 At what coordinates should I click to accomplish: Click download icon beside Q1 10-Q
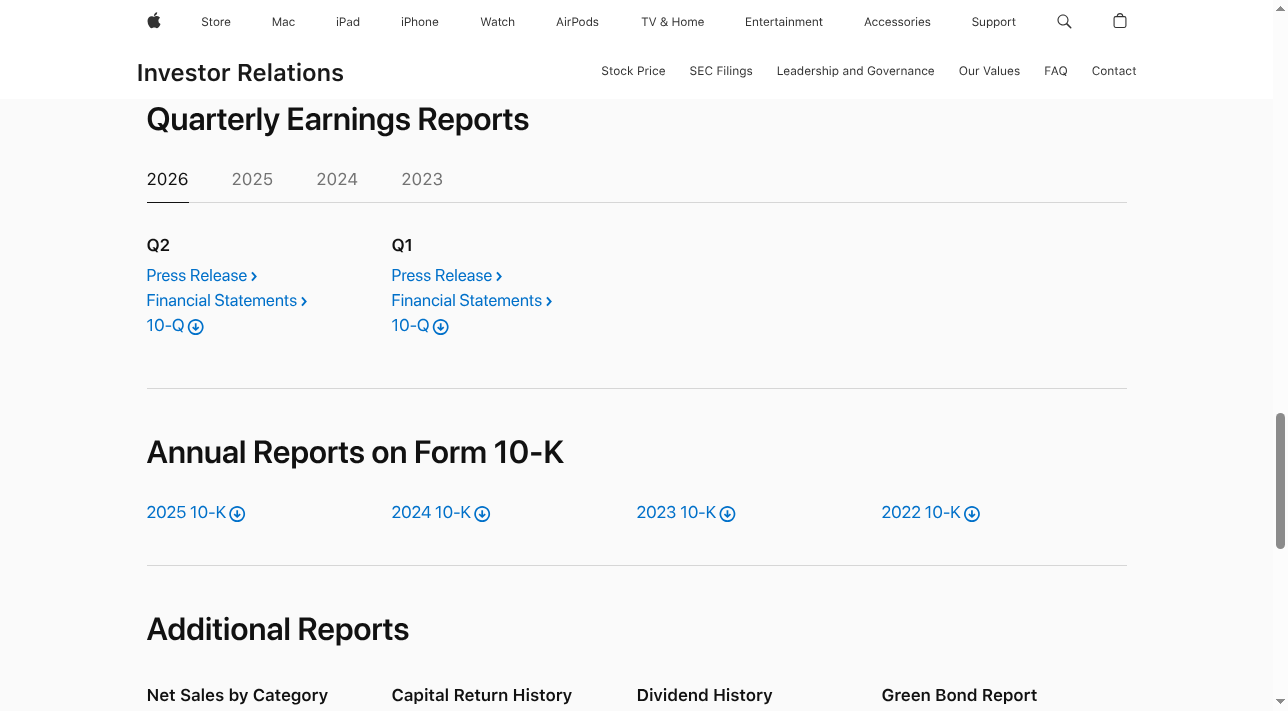(x=441, y=327)
